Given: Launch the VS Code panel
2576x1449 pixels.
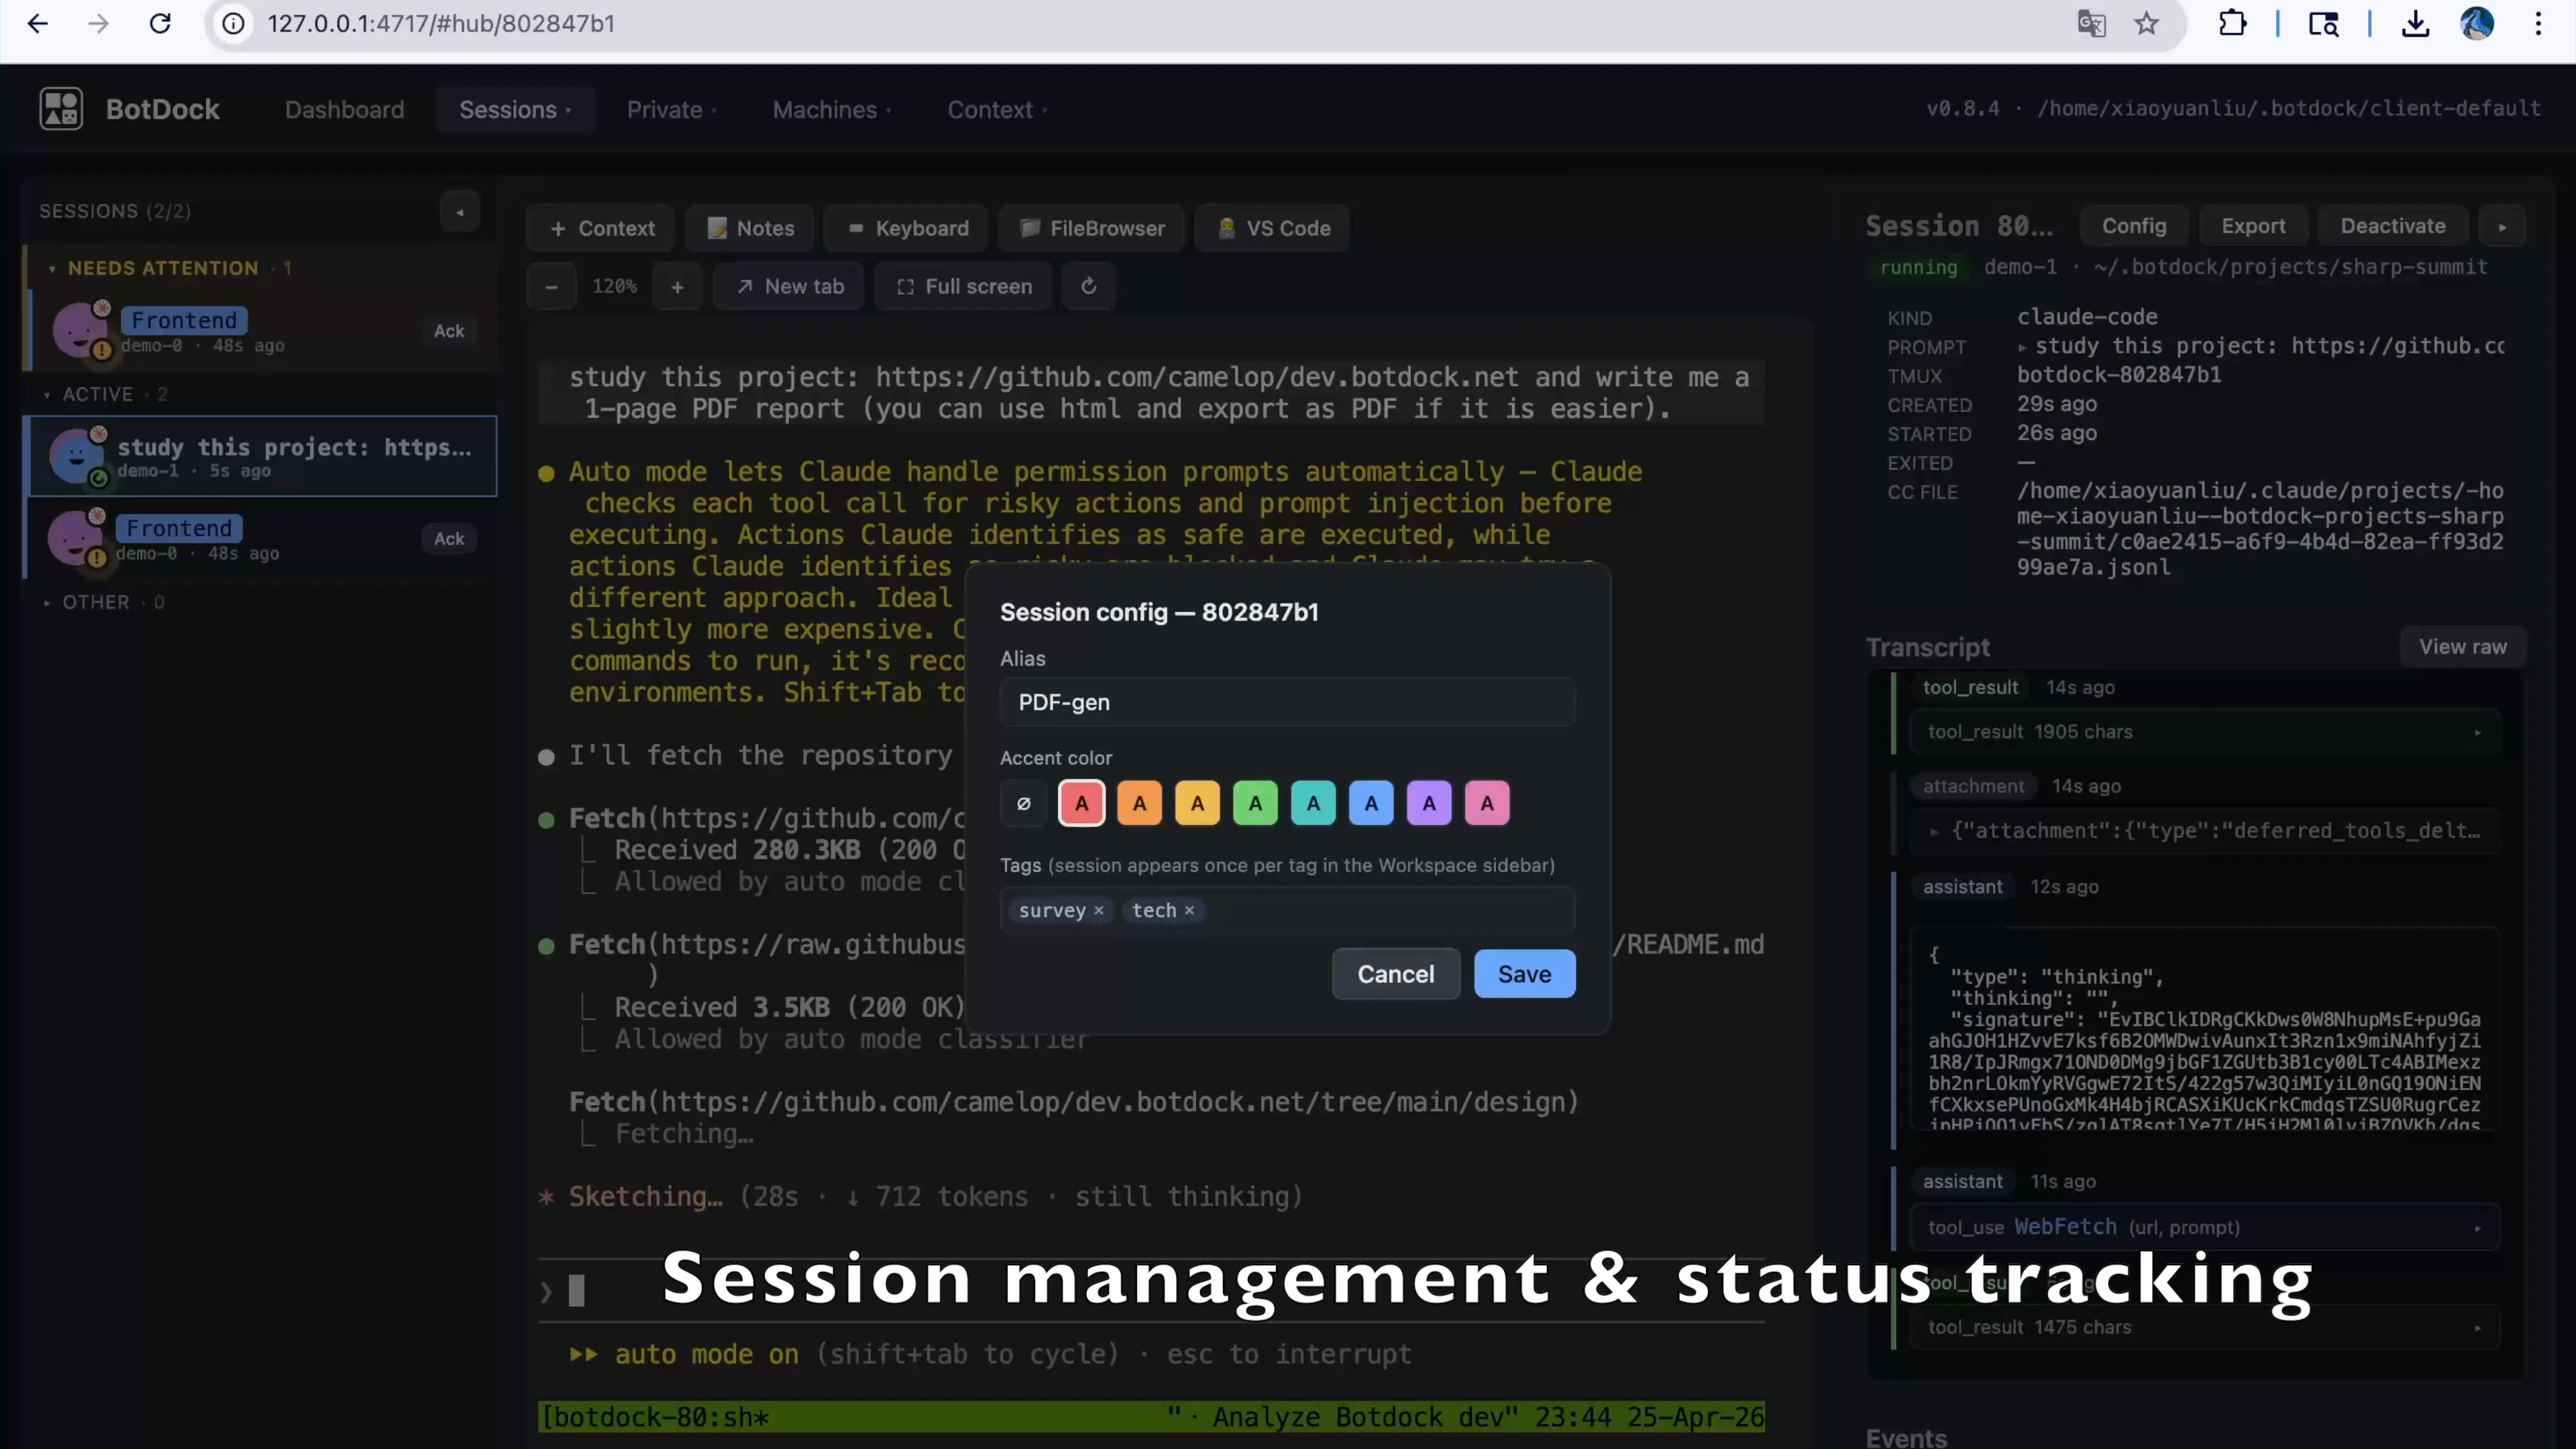Looking at the screenshot, I should tap(1272, 228).
